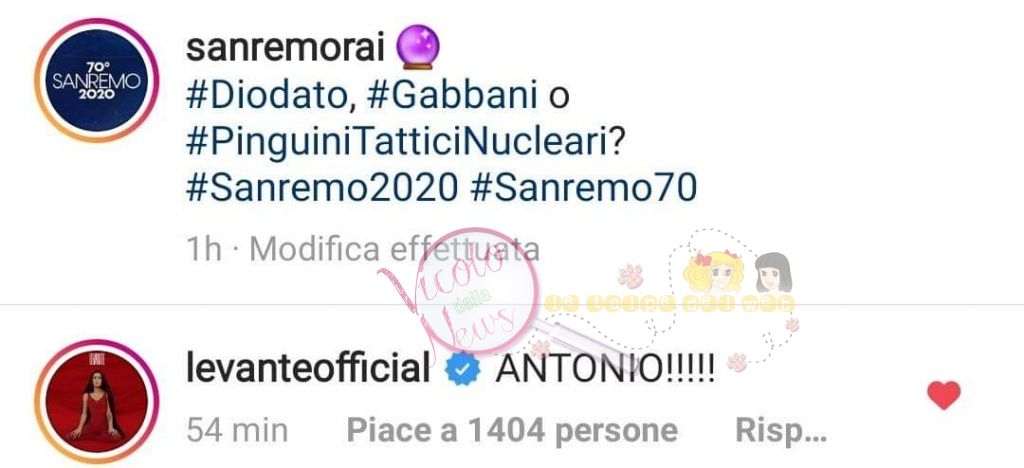This screenshot has height=468, width=1024.
Task: Click the Modifica effettuata label
Action: (x=394, y=249)
